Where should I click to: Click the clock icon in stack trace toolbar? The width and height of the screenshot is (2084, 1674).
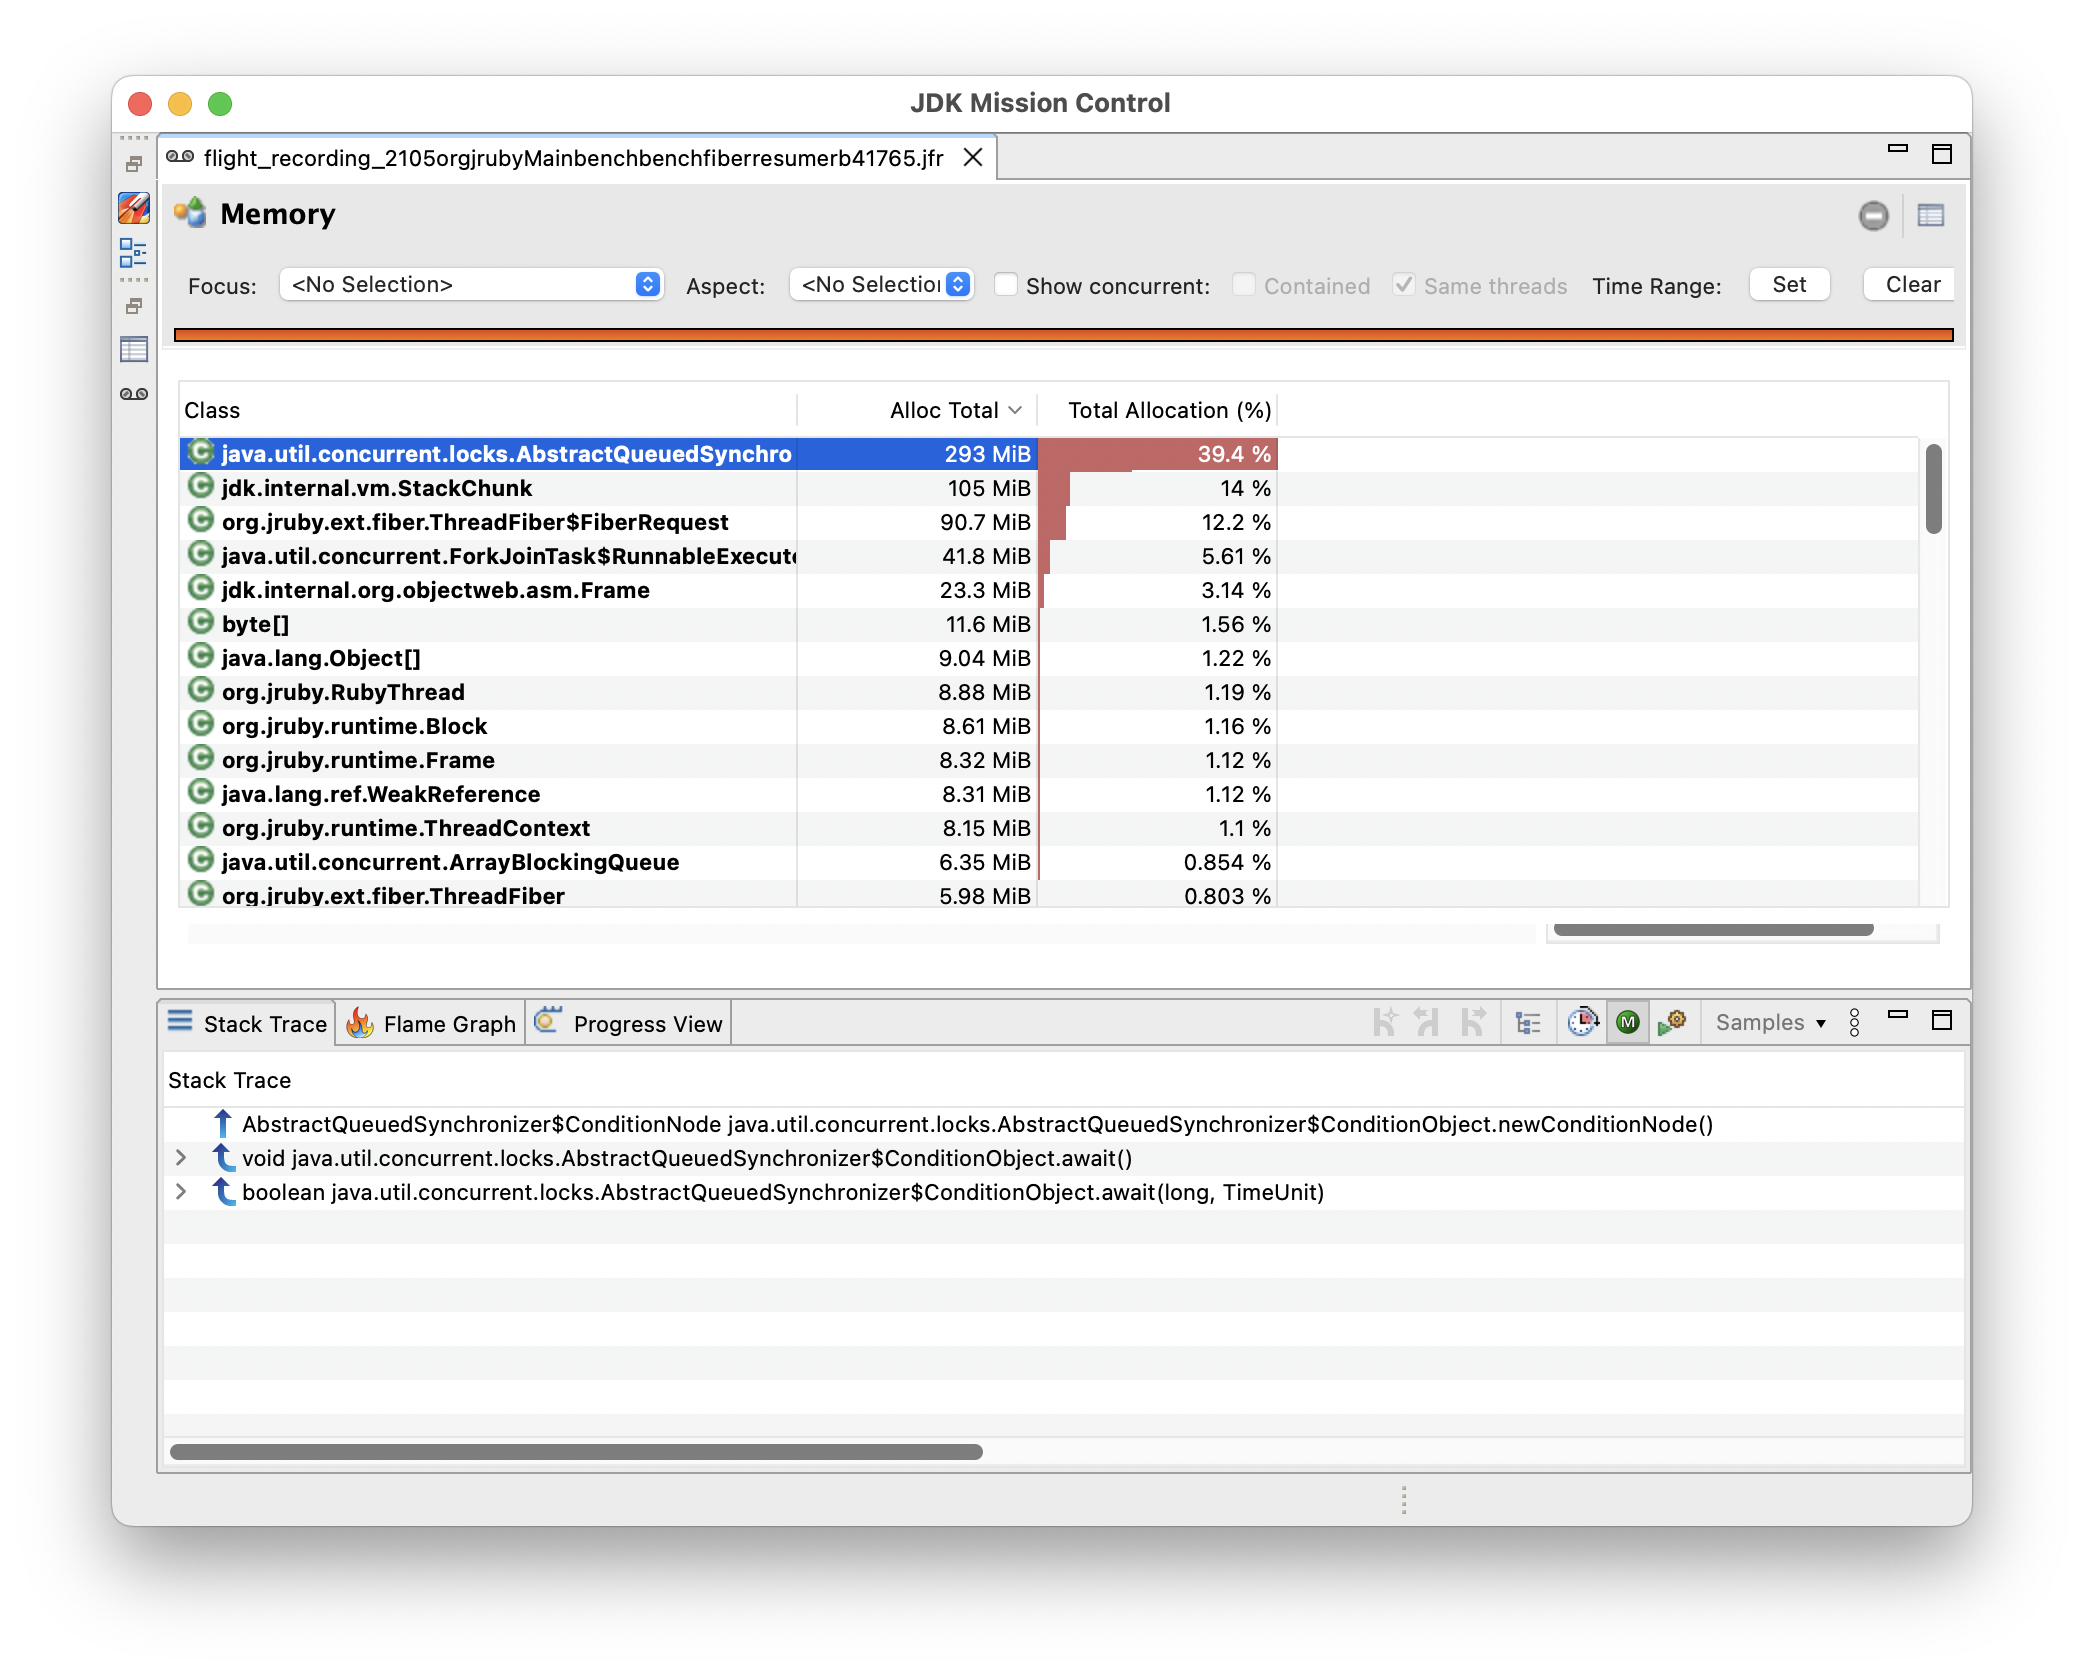[1582, 1022]
